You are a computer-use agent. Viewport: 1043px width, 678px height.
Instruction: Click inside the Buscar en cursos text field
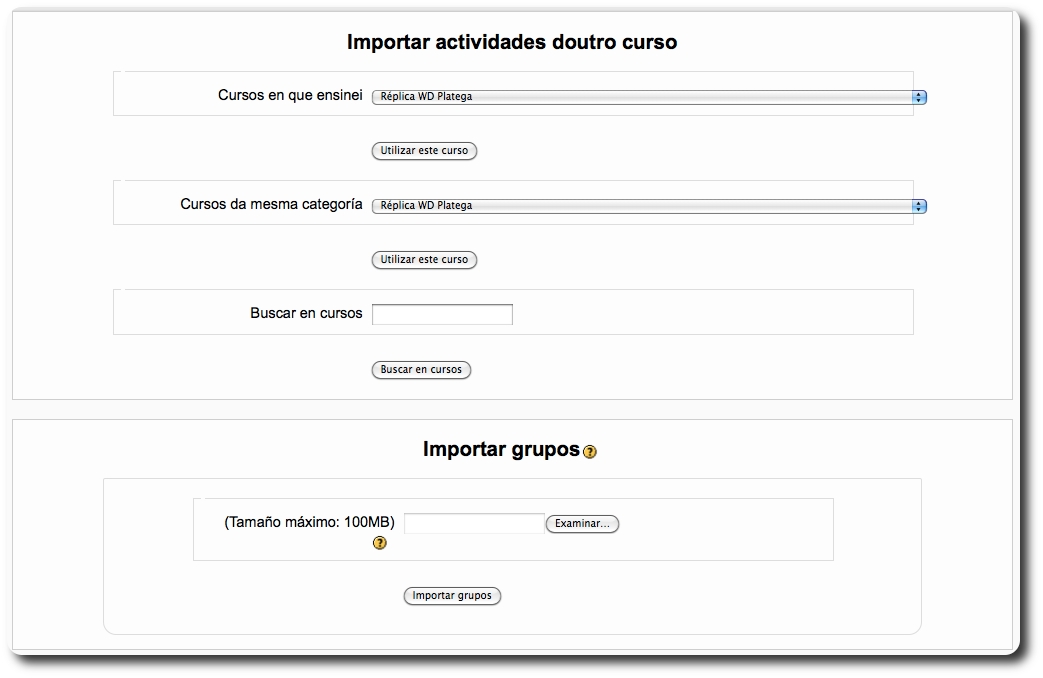pyautogui.click(x=441, y=313)
